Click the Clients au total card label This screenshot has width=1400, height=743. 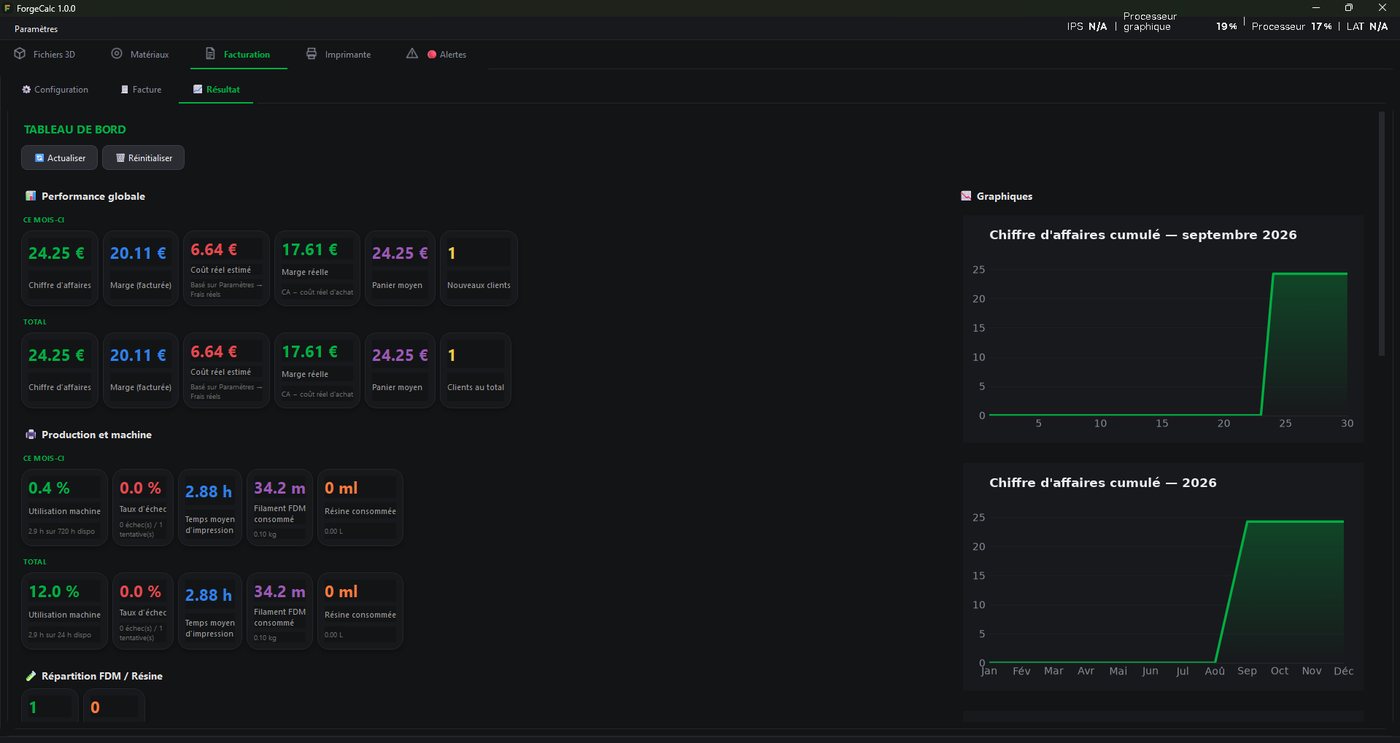click(476, 387)
